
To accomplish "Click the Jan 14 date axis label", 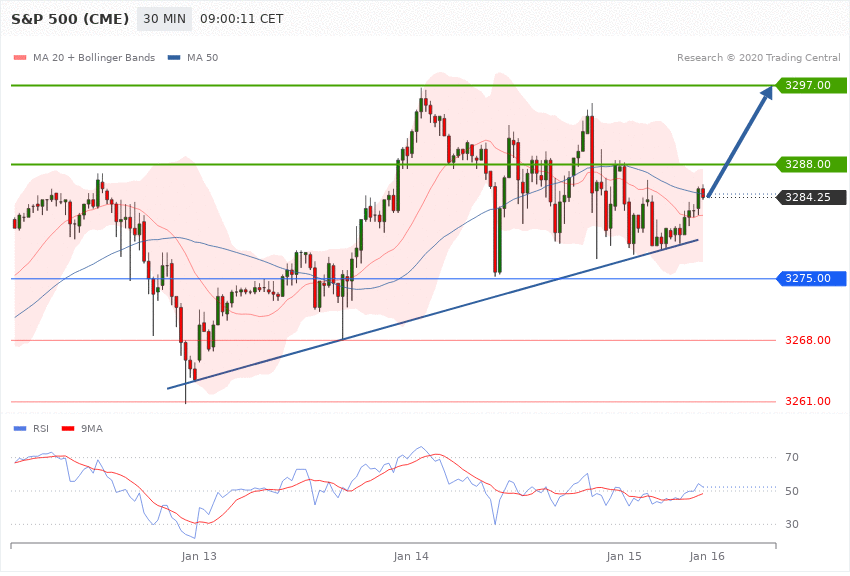I will click(x=411, y=556).
